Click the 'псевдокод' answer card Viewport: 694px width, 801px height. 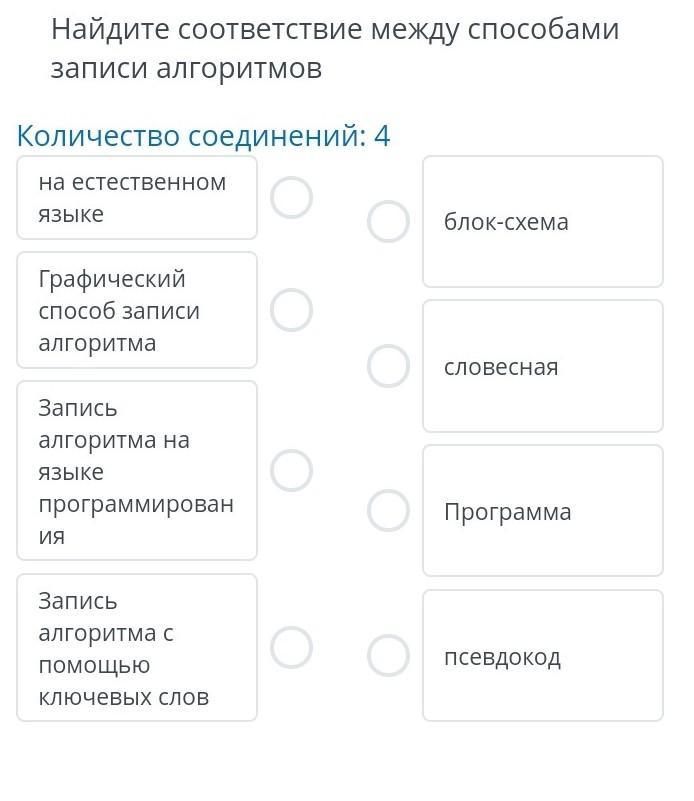click(x=543, y=655)
